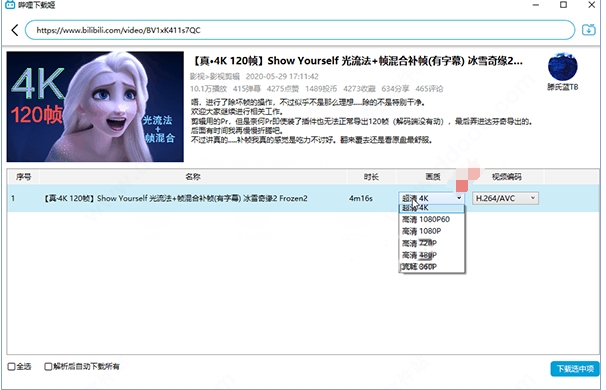This screenshot has height=390, width=606.
Task: Open the H.264/AVC video codec dropdown
Action: [x=505, y=198]
